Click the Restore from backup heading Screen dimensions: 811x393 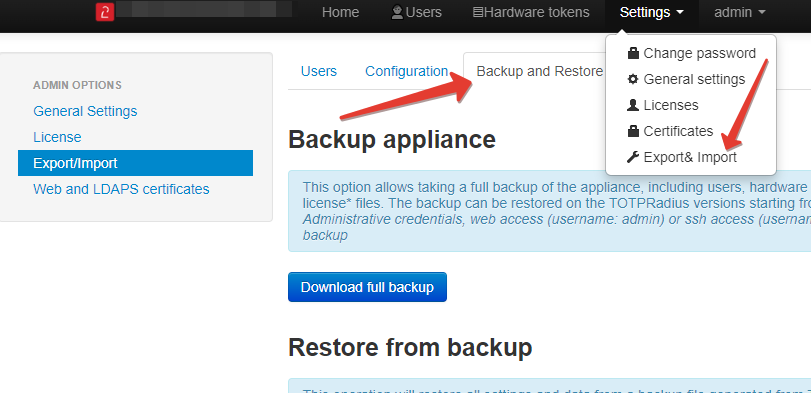(x=410, y=347)
